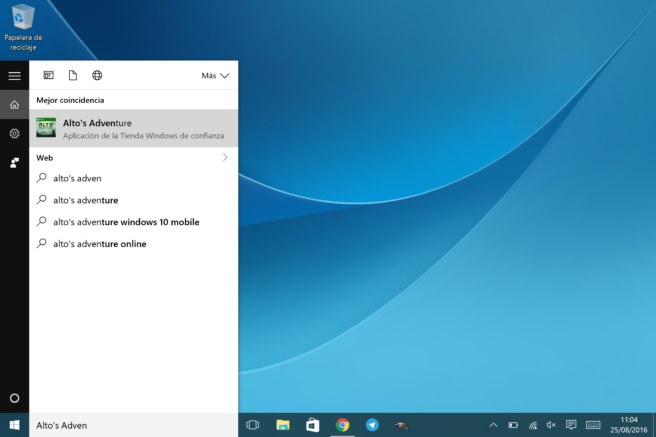The height and width of the screenshot is (437, 656).
Task: Filter results by Web globe icon
Action: tap(97, 75)
